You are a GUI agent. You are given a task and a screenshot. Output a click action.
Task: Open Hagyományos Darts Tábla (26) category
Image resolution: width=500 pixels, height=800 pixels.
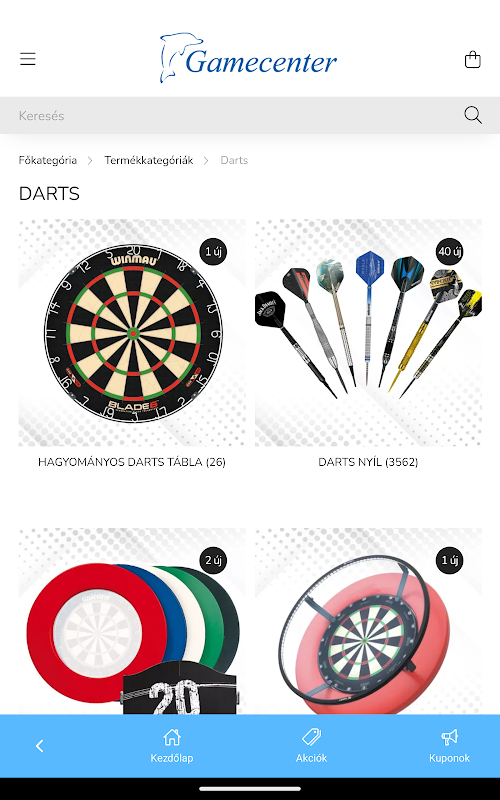(x=132, y=462)
